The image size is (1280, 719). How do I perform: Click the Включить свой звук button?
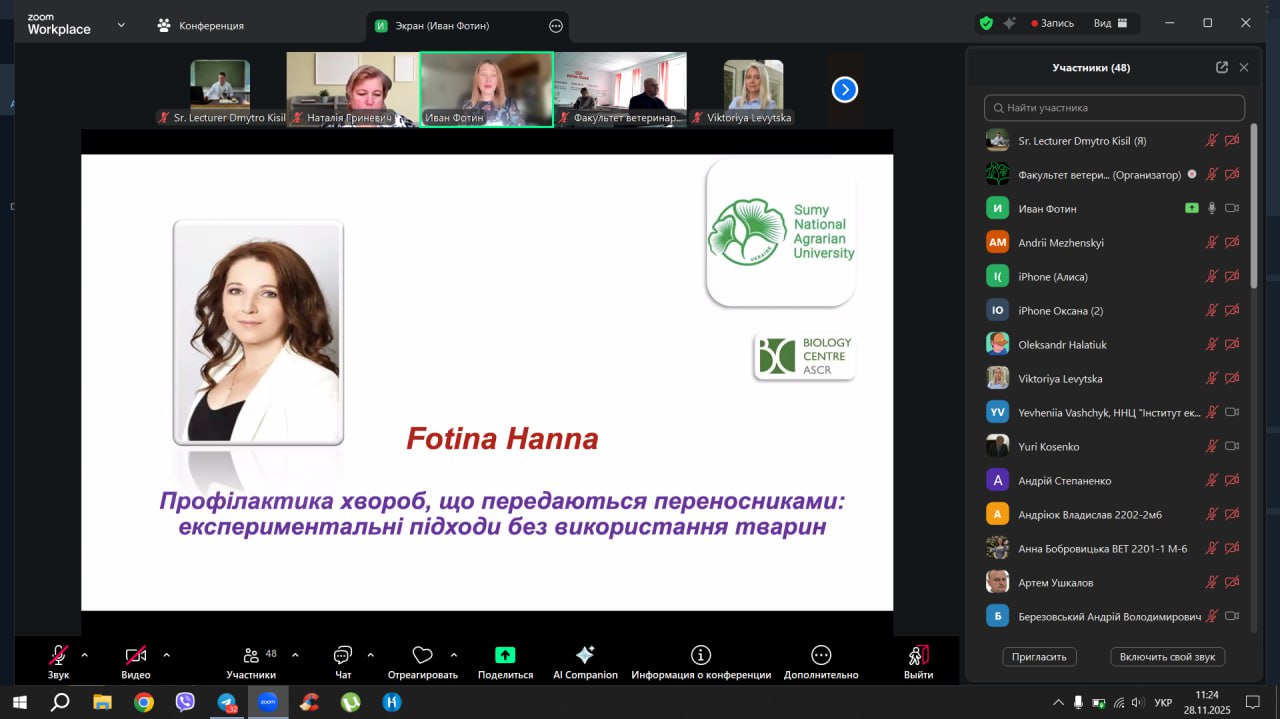pos(1167,657)
